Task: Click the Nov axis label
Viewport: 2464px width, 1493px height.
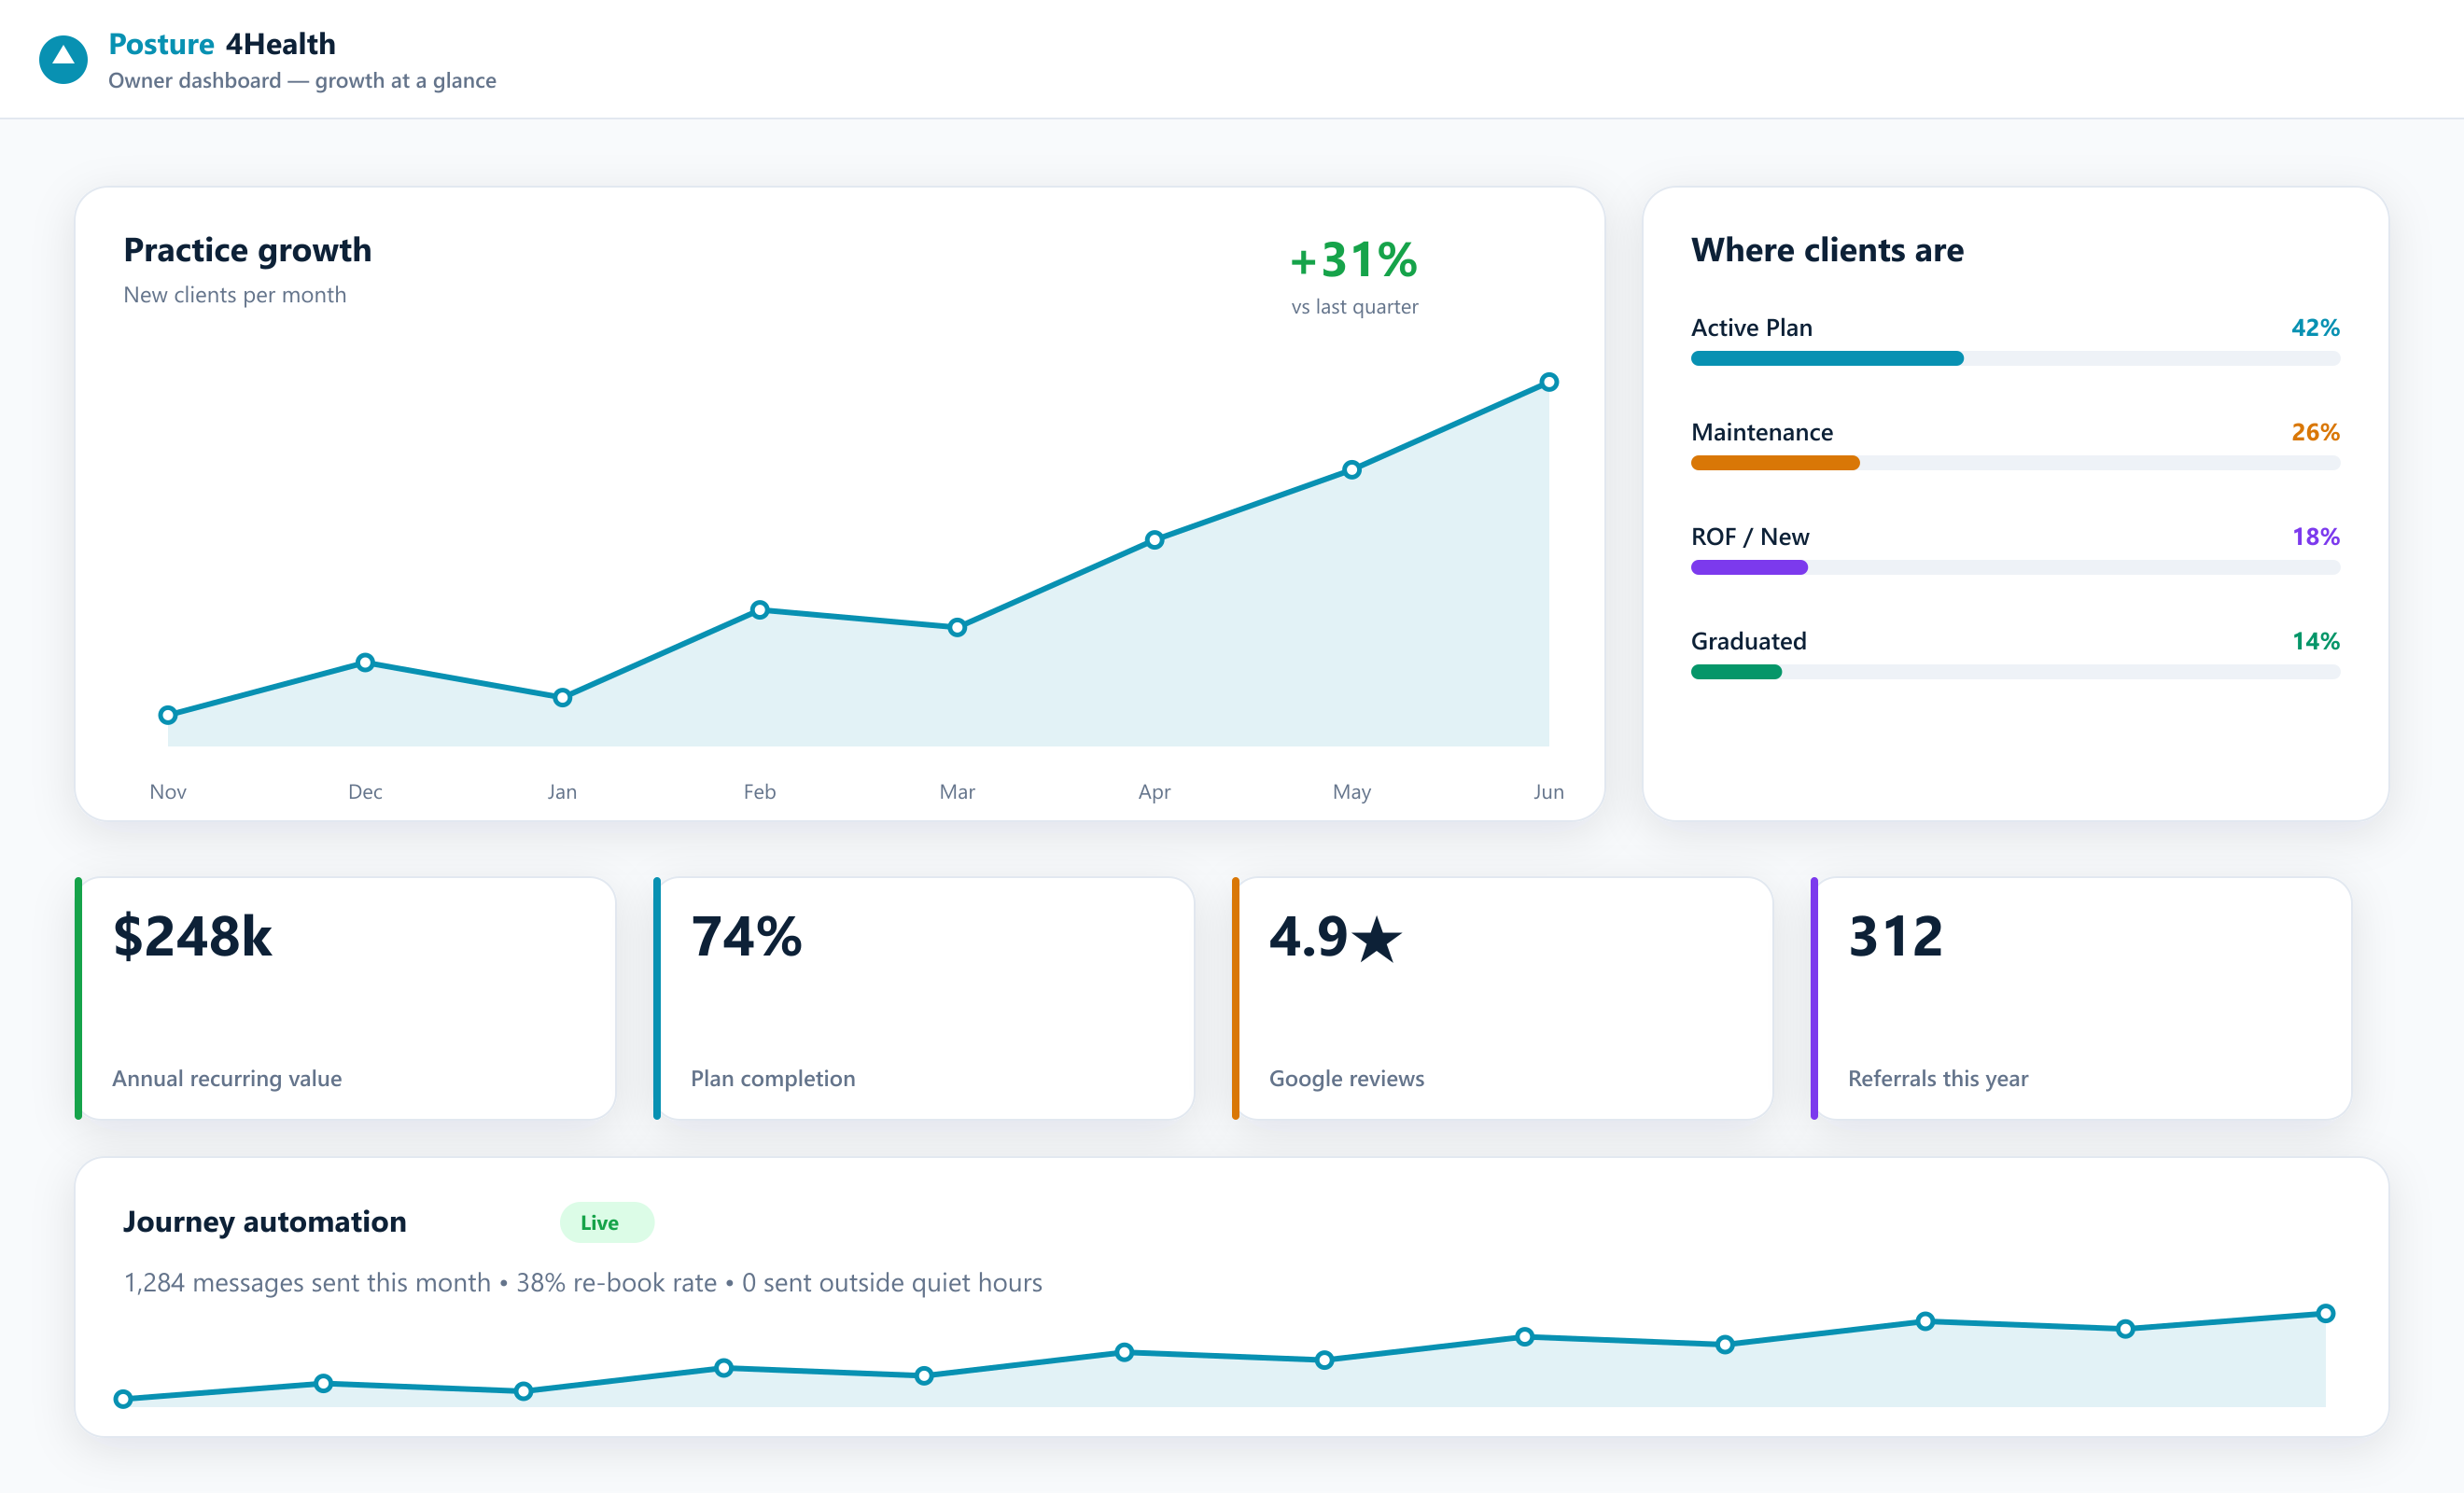Action: pyautogui.click(x=168, y=792)
